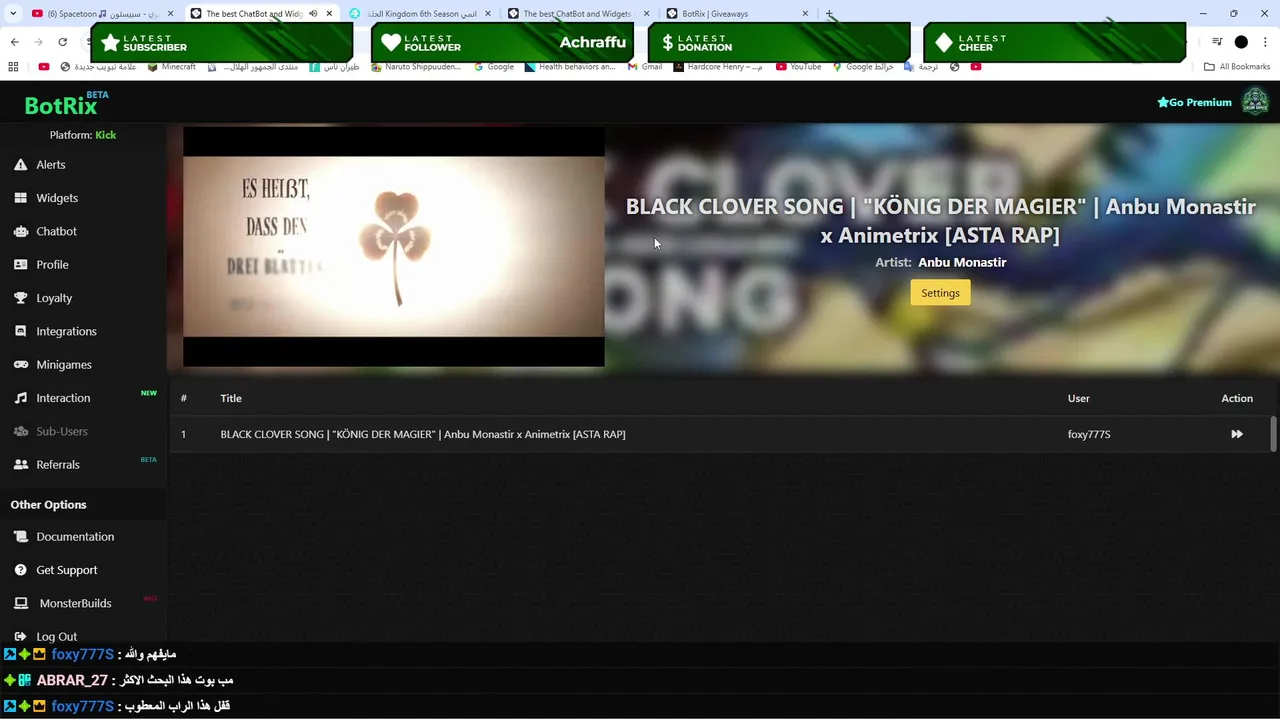Open the All Bookmarks folder
Image resolution: width=1280 pixels, height=720 pixels.
tap(1237, 67)
